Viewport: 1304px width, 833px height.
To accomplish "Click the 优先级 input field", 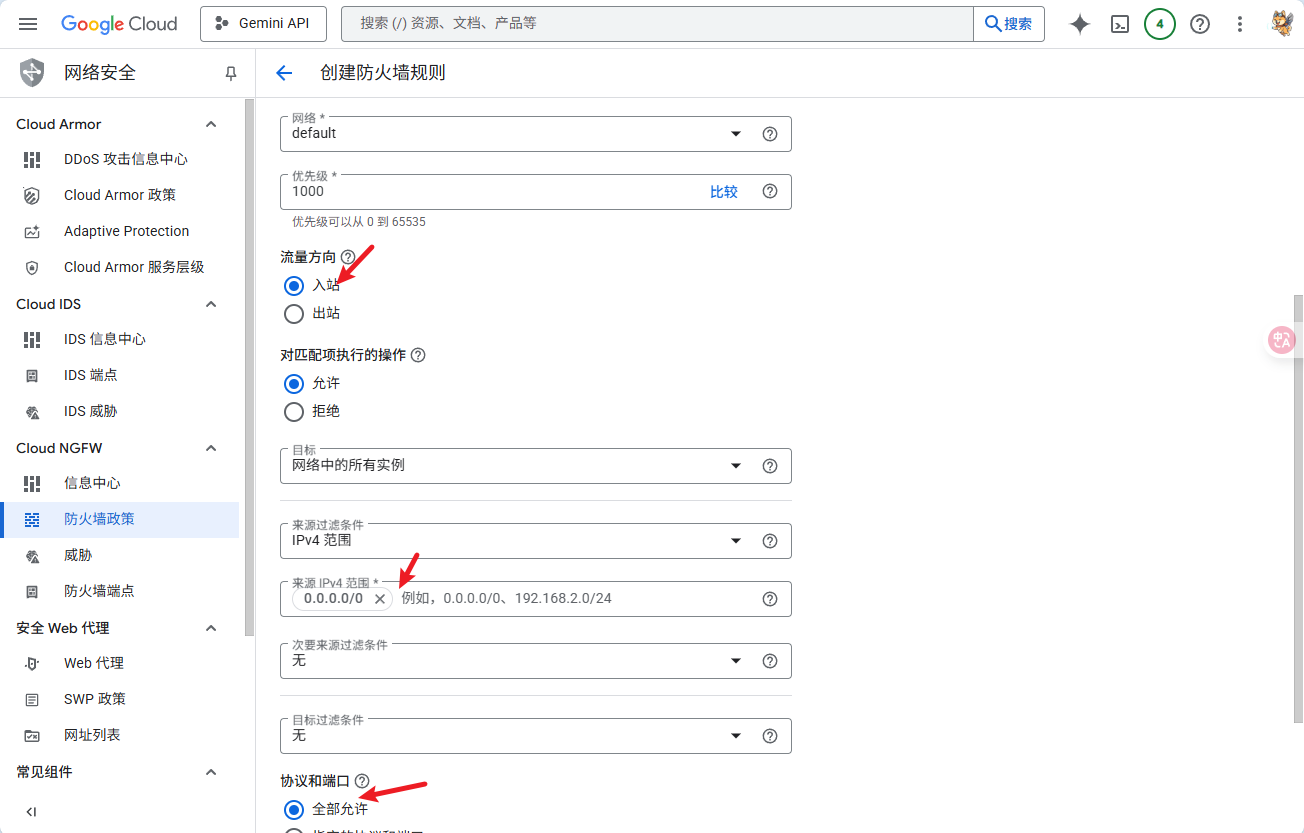I will [x=490, y=192].
